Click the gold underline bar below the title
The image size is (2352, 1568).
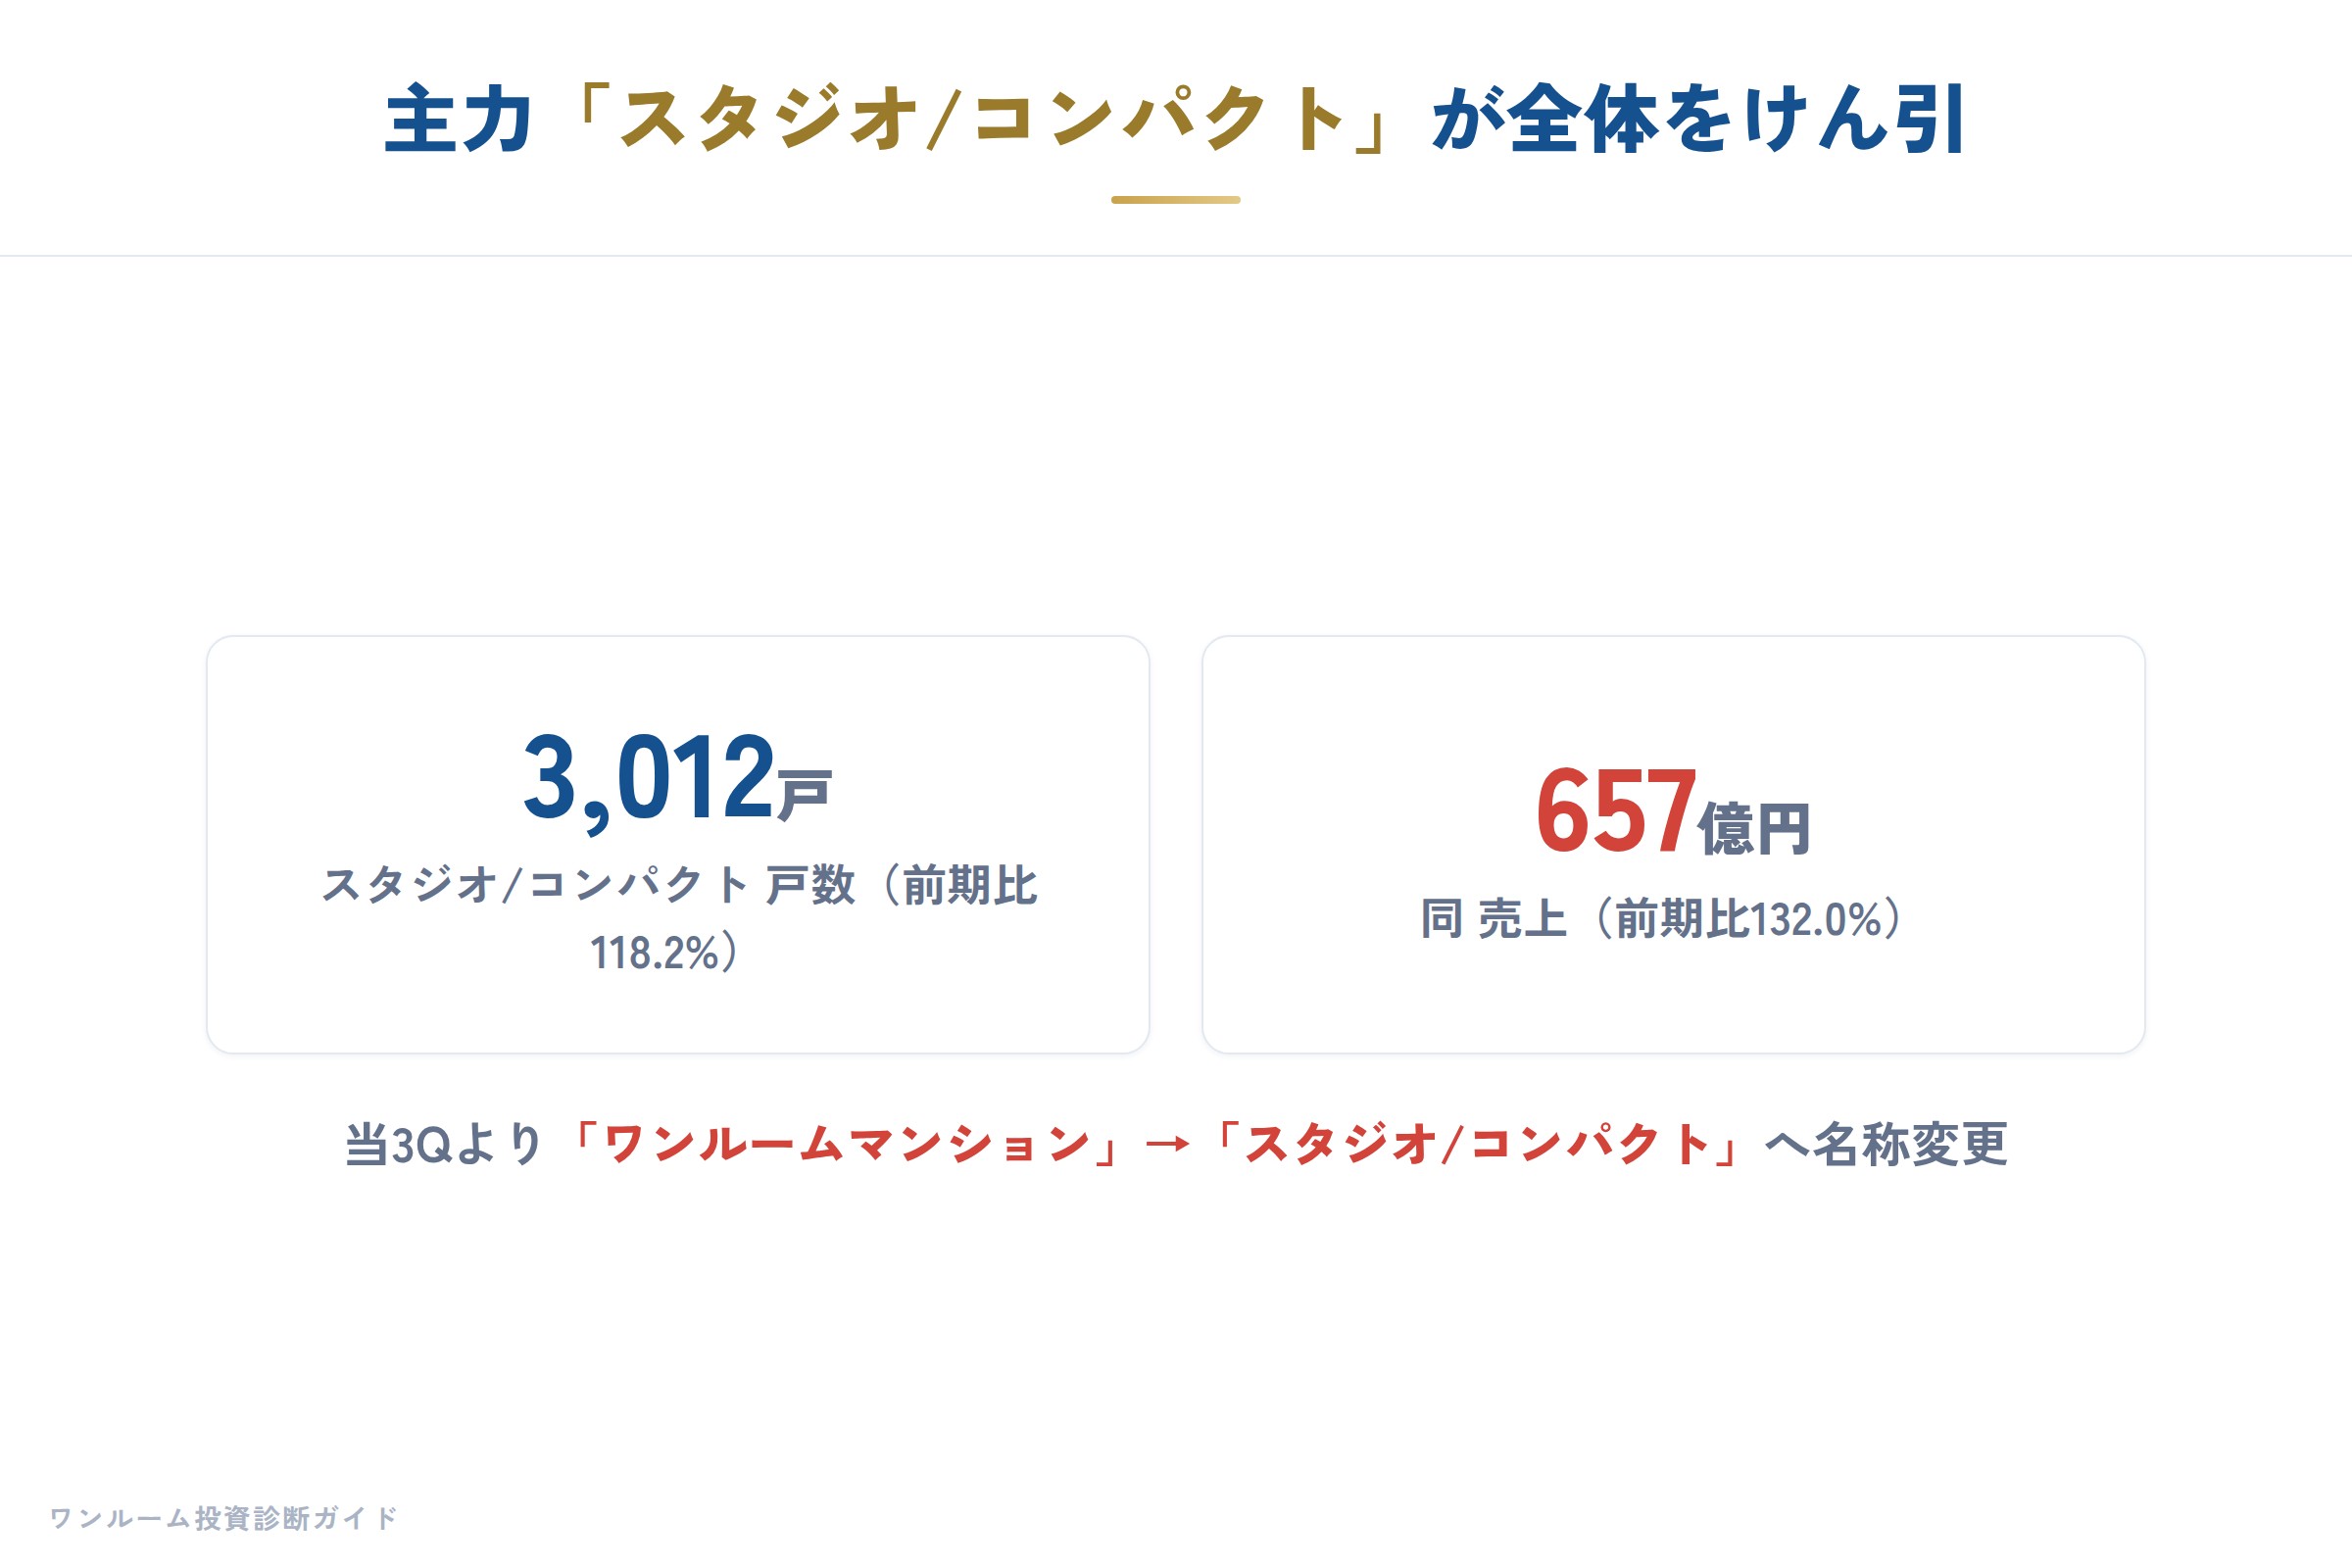coord(1176,200)
